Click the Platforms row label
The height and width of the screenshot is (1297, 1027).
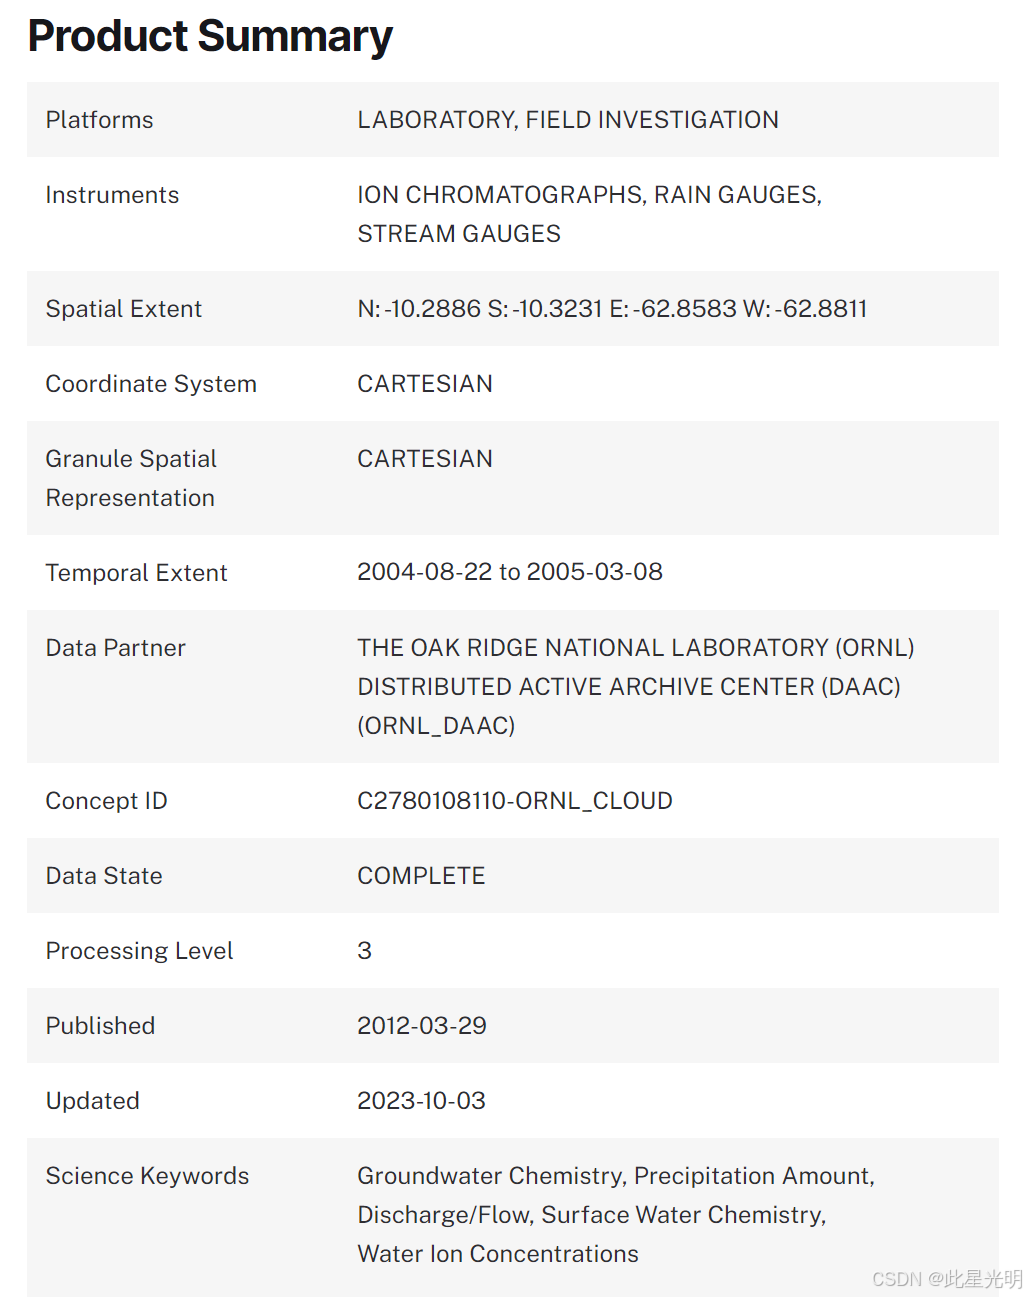(100, 120)
